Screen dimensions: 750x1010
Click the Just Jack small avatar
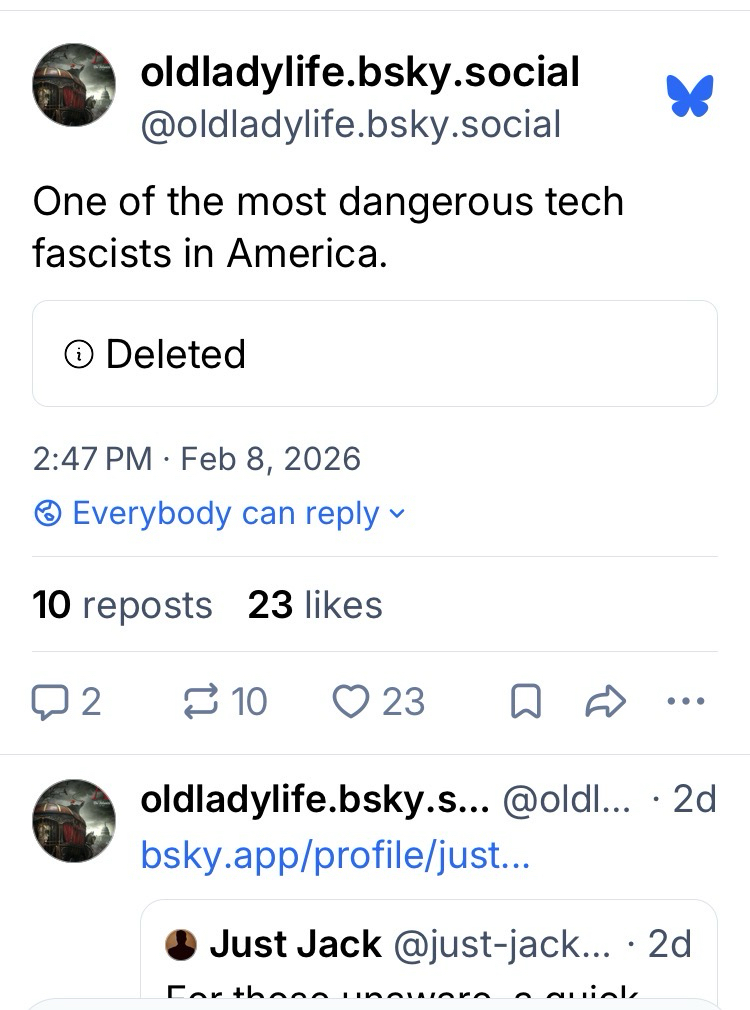tap(181, 944)
